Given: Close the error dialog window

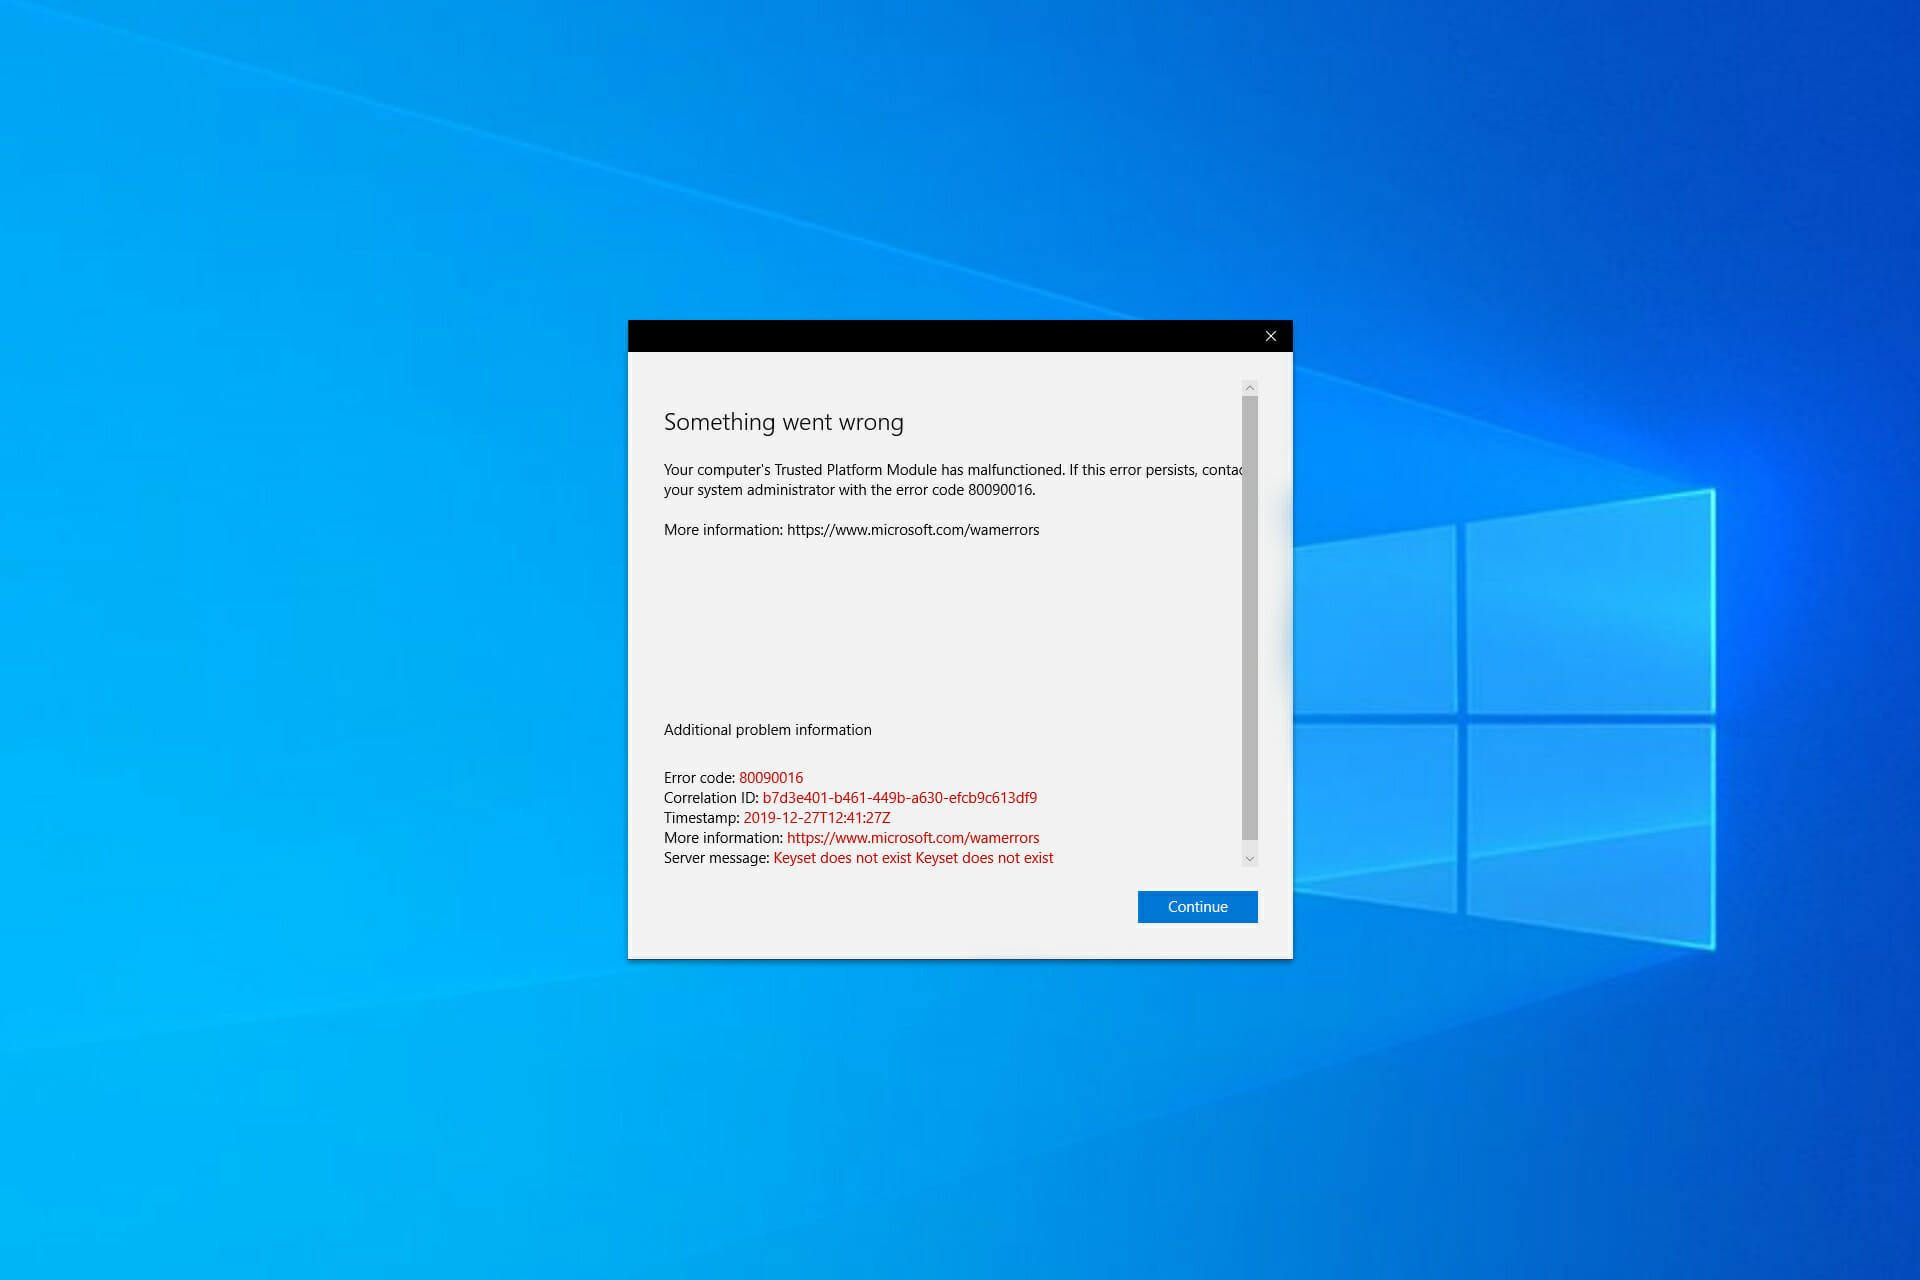Looking at the screenshot, I should tap(1270, 336).
